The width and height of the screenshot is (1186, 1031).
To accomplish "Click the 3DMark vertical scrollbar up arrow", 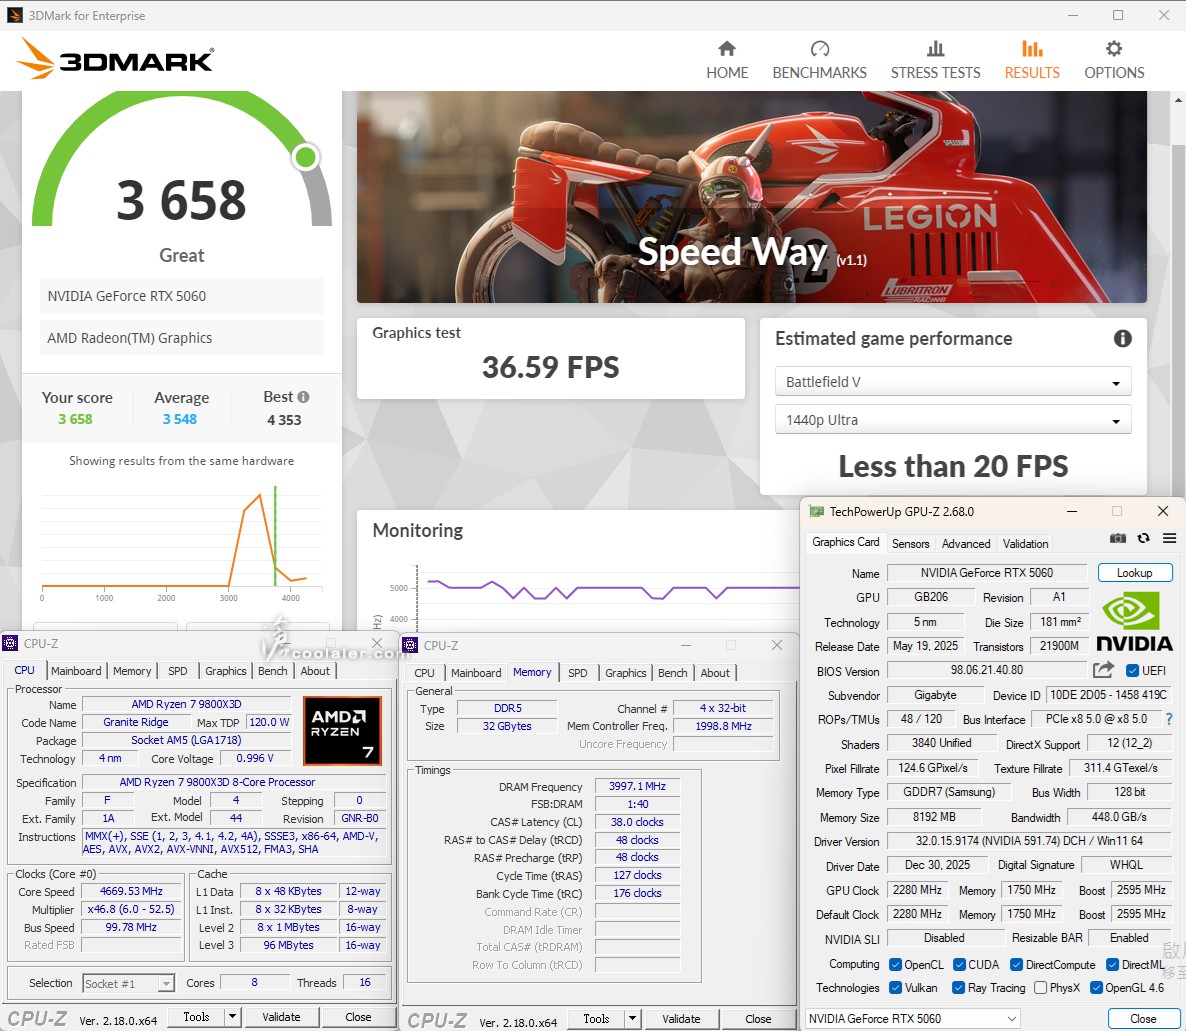I will (1178, 99).
